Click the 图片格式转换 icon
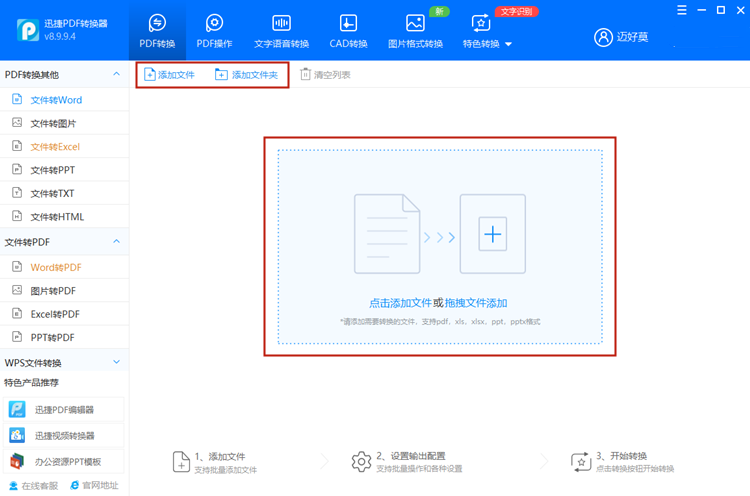Viewport: 750px width, 496px height. pos(415,22)
